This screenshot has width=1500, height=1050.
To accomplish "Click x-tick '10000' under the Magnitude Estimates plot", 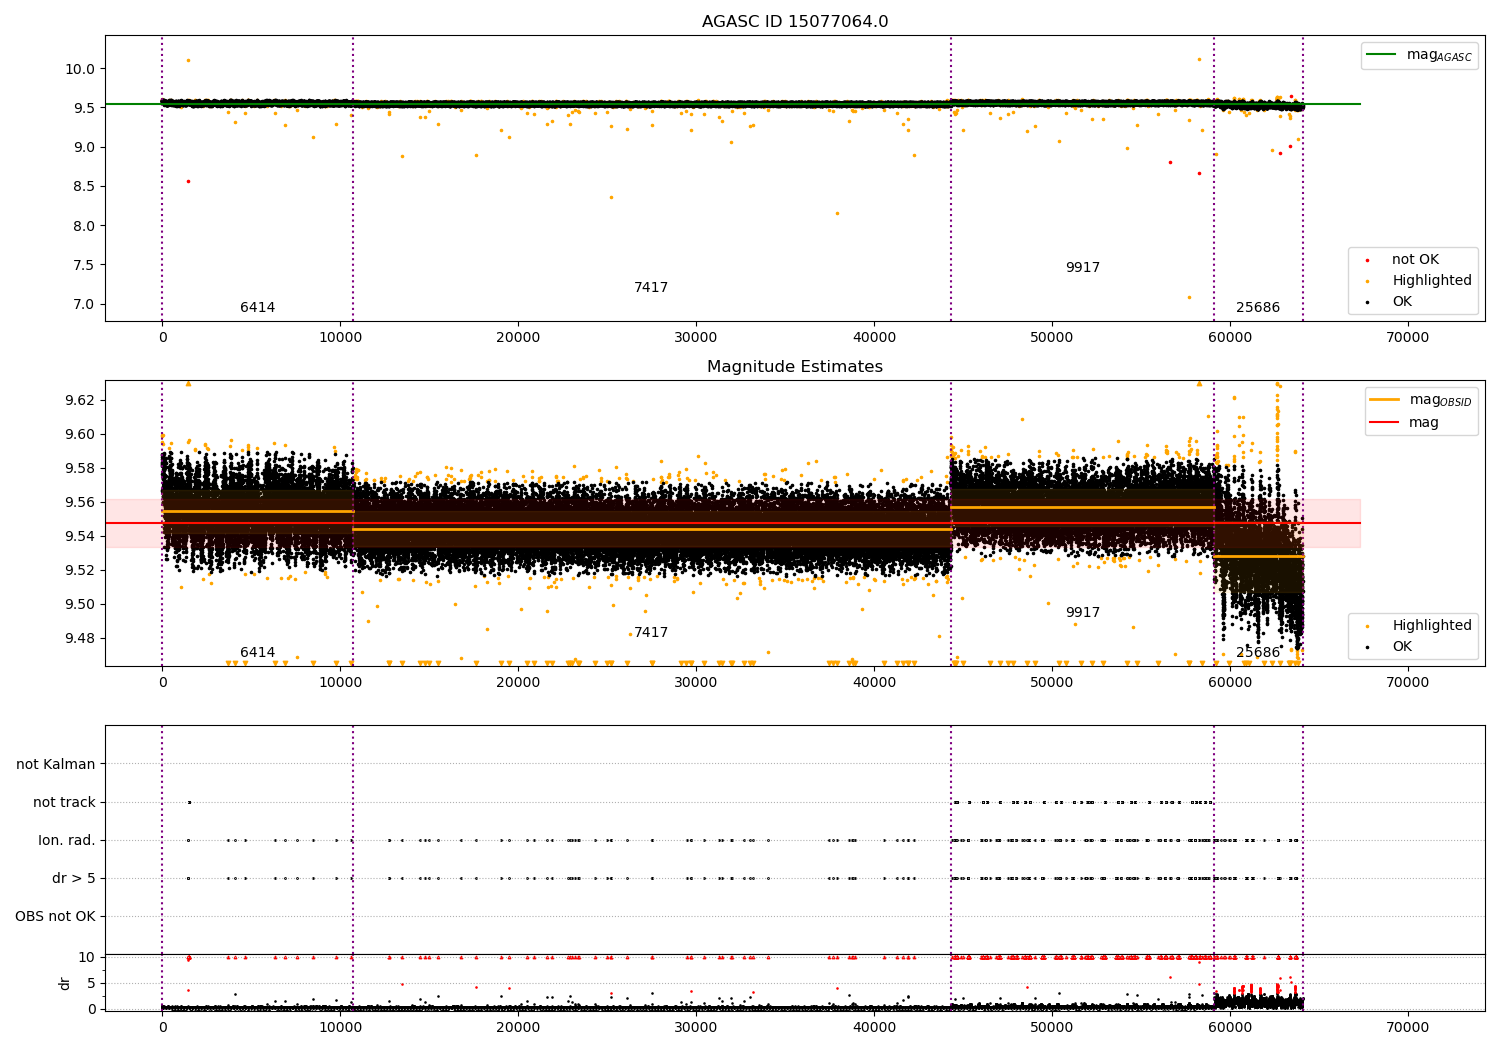I will tap(340, 683).
